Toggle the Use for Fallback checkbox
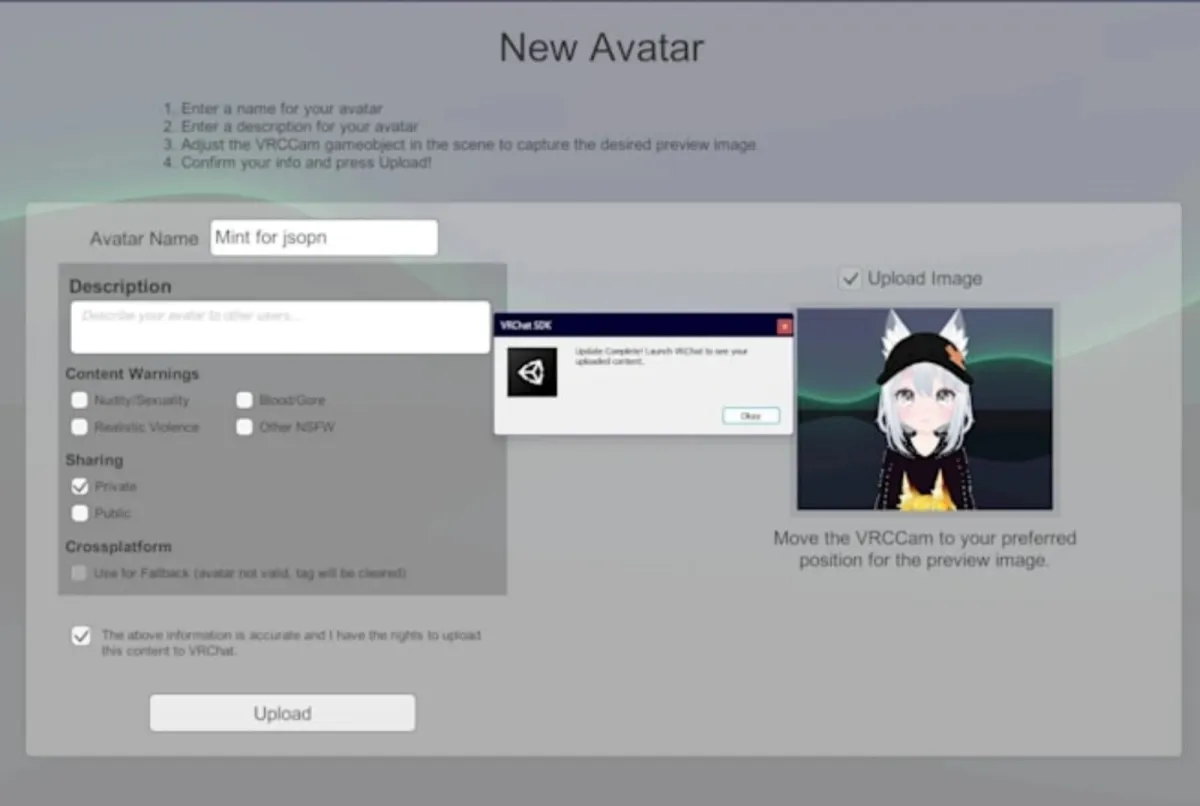Image resolution: width=1200 pixels, height=806 pixels. coord(79,573)
